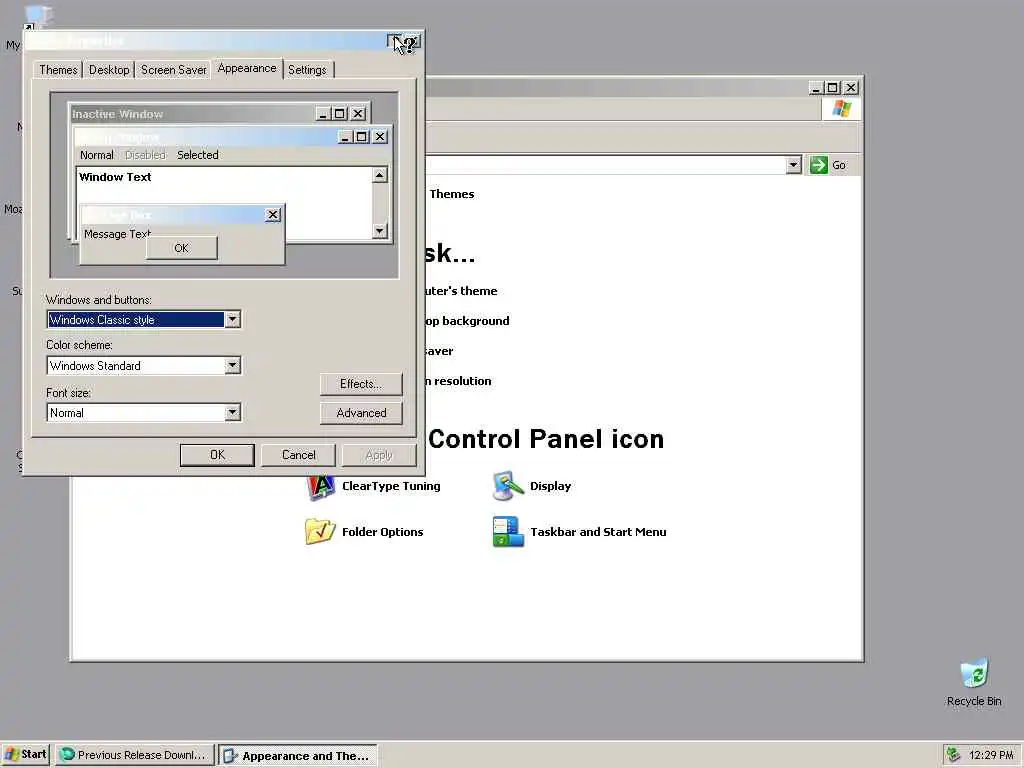
Task: Click the partially visible background task link
Action: (x=467, y=321)
